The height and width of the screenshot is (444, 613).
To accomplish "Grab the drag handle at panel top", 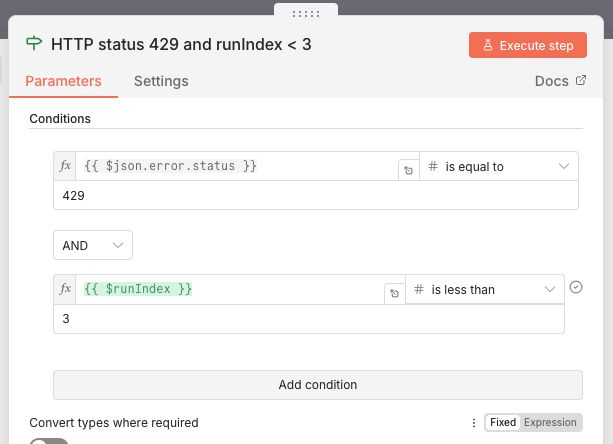I will point(306,13).
